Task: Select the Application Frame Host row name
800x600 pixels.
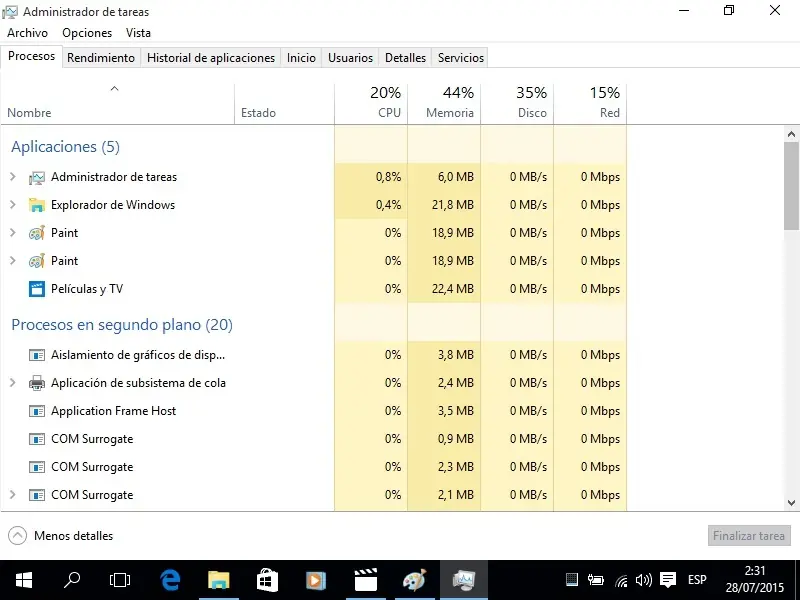Action: (x=113, y=411)
